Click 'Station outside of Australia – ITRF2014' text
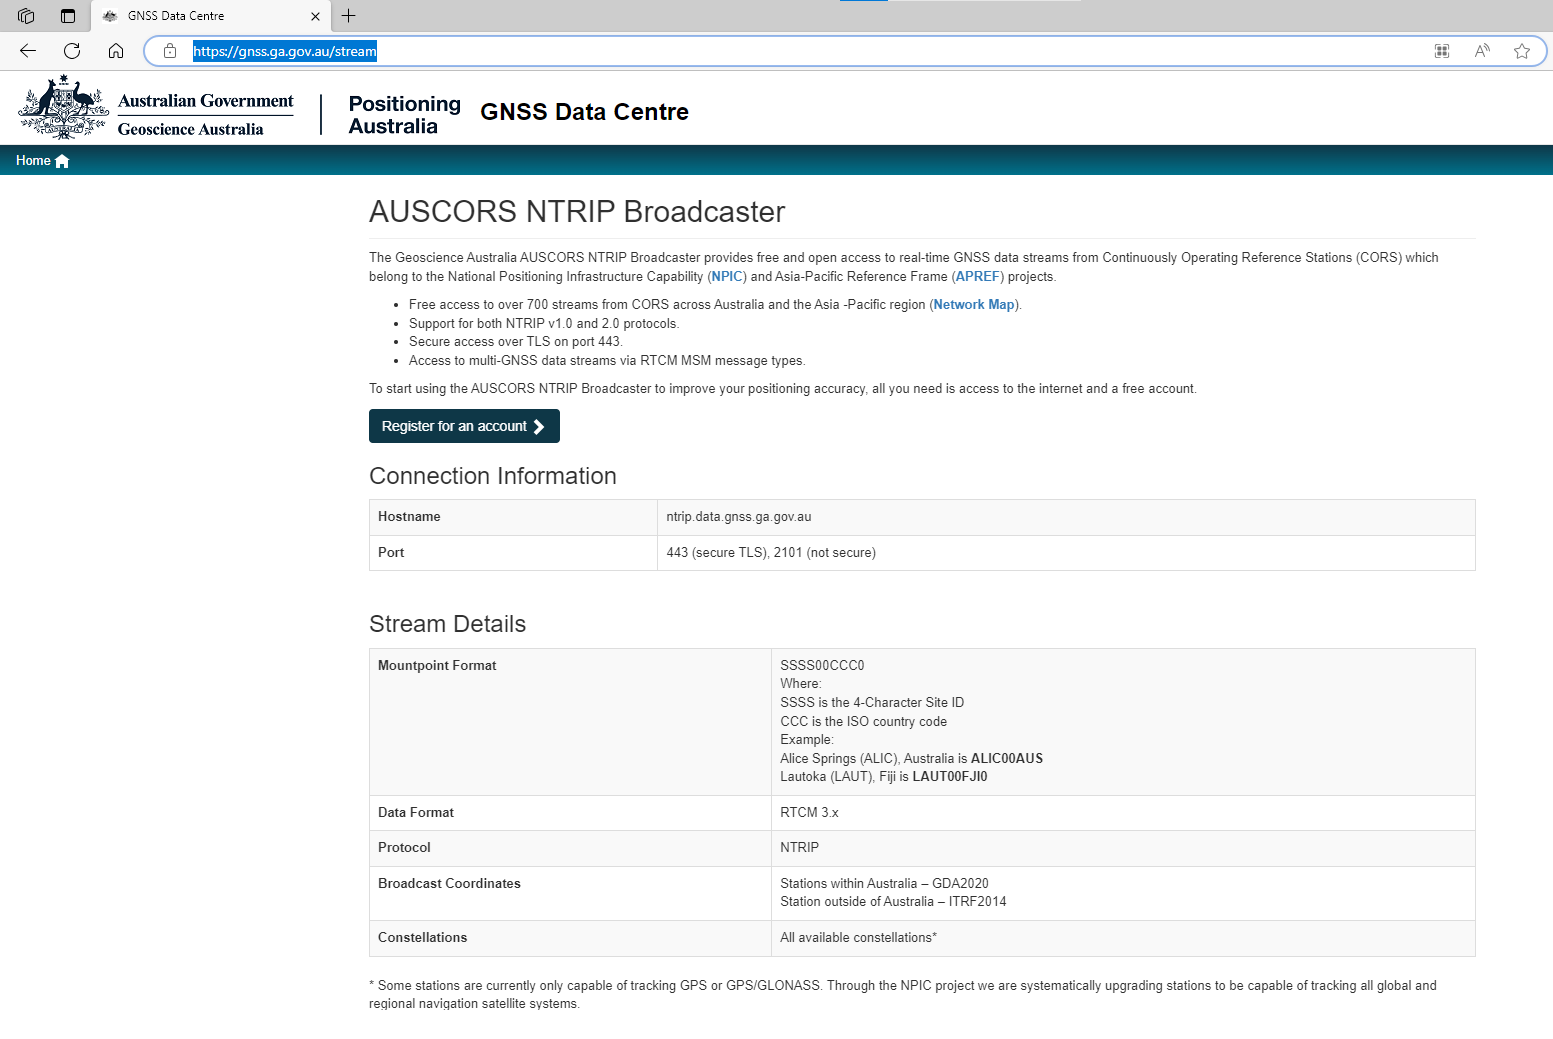The image size is (1553, 1039). [893, 902]
